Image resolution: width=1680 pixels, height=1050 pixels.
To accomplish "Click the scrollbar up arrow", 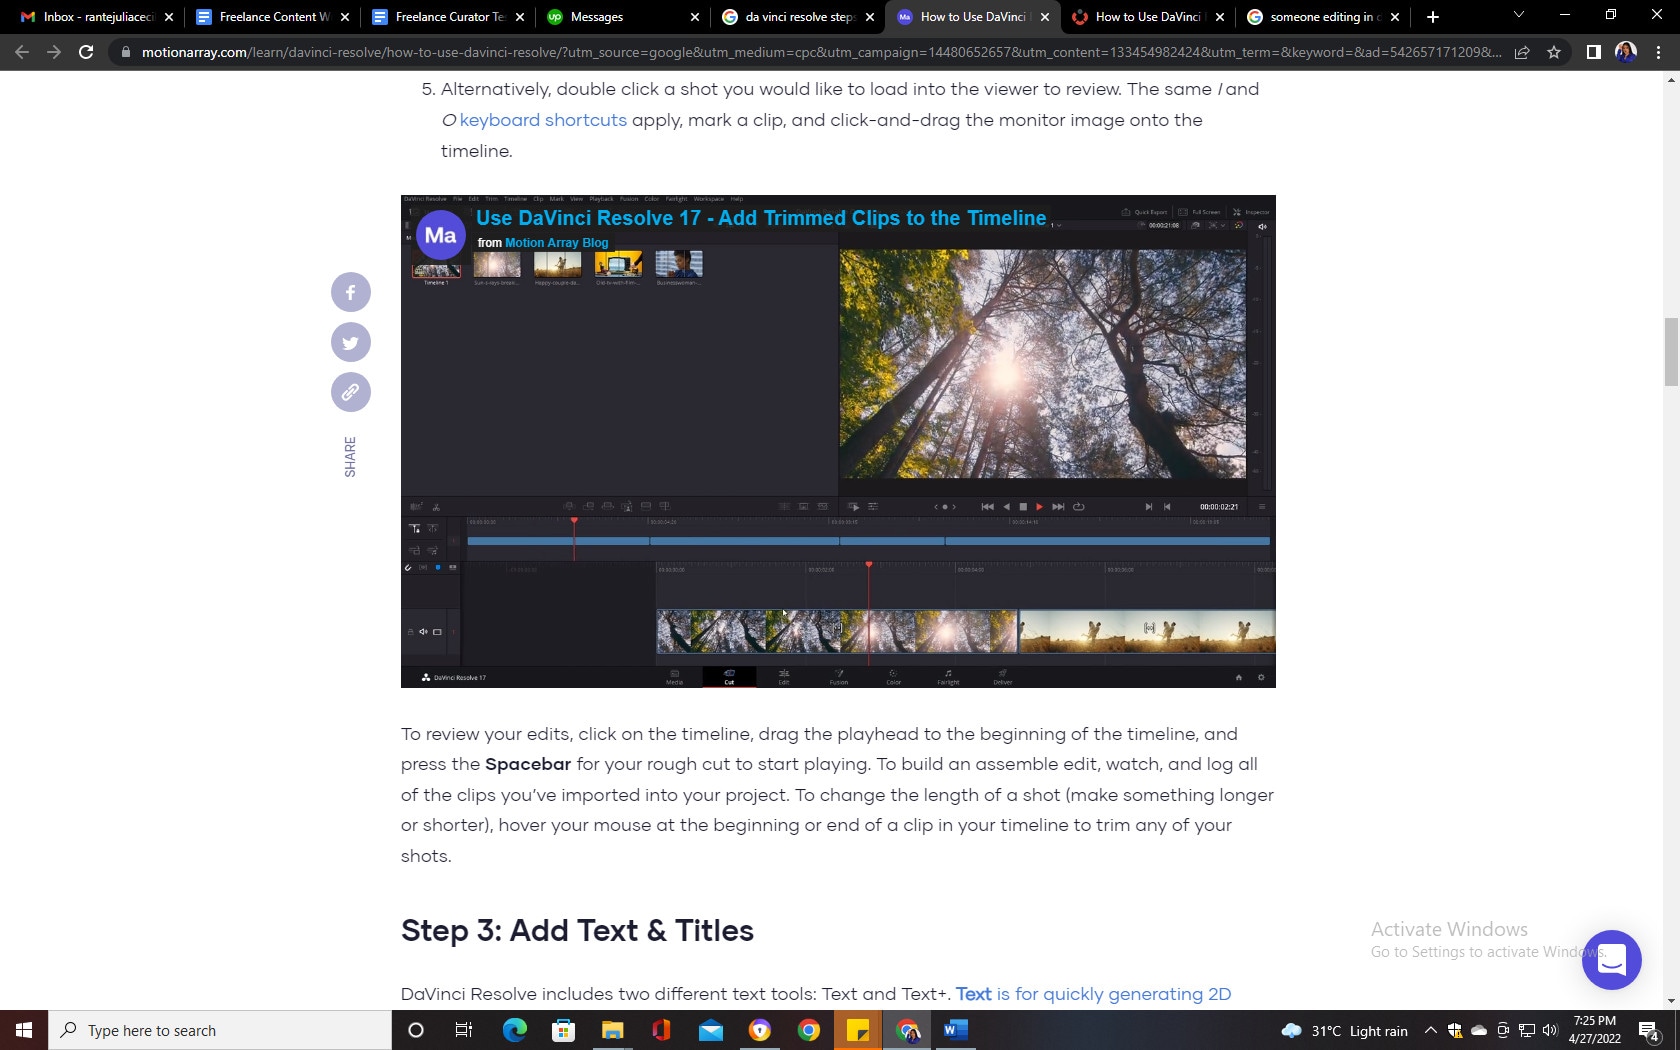I will (1671, 79).
